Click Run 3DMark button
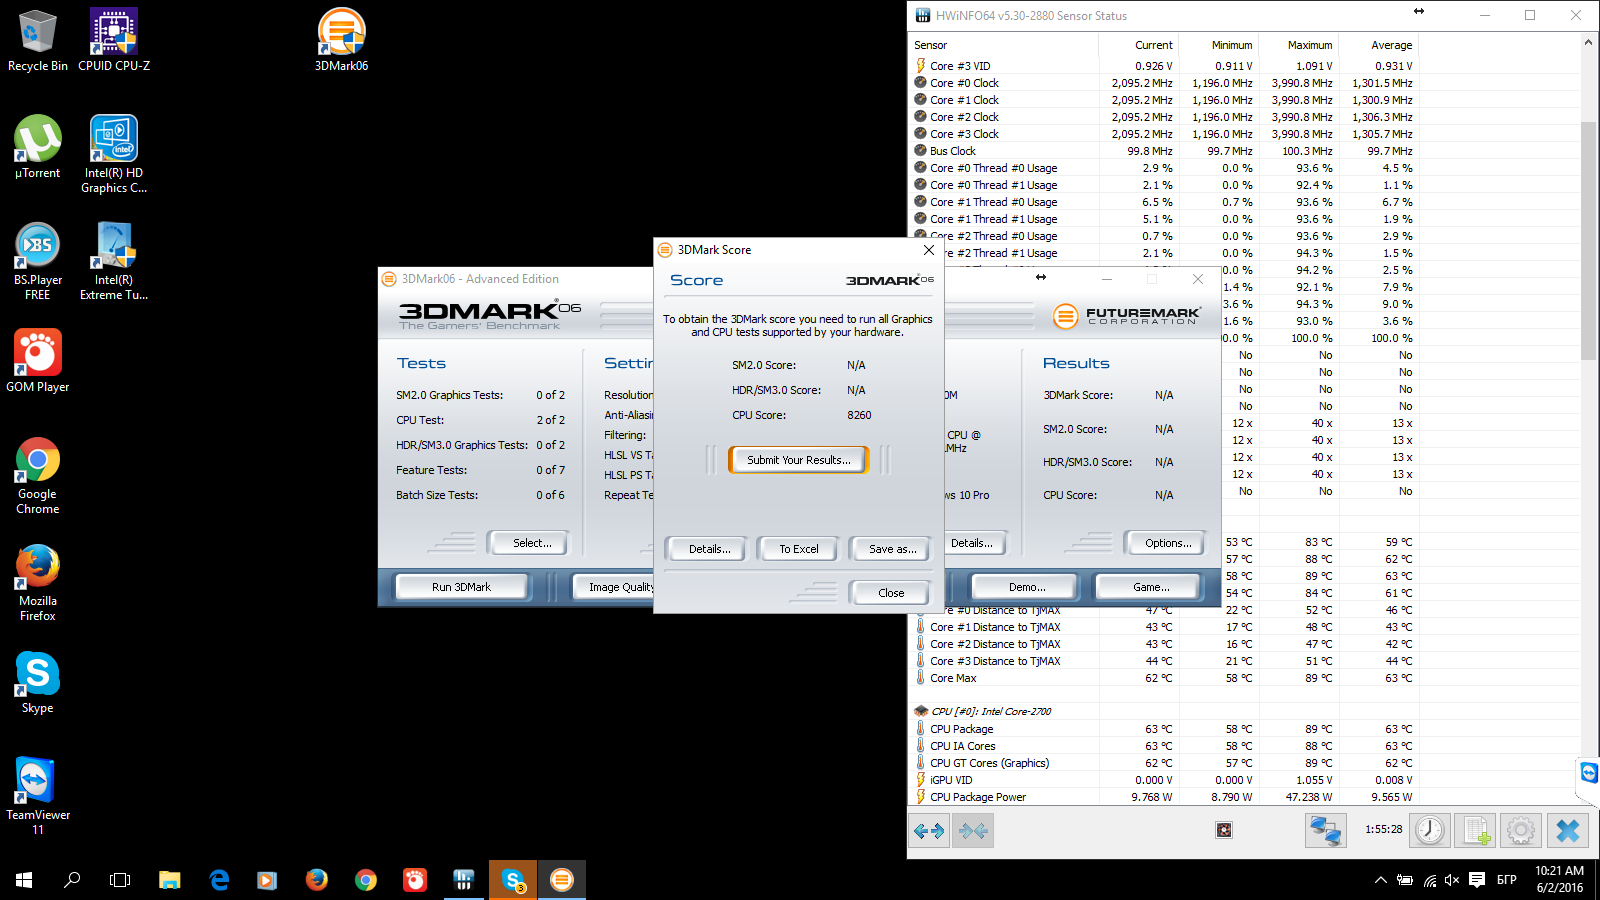 pos(461,587)
